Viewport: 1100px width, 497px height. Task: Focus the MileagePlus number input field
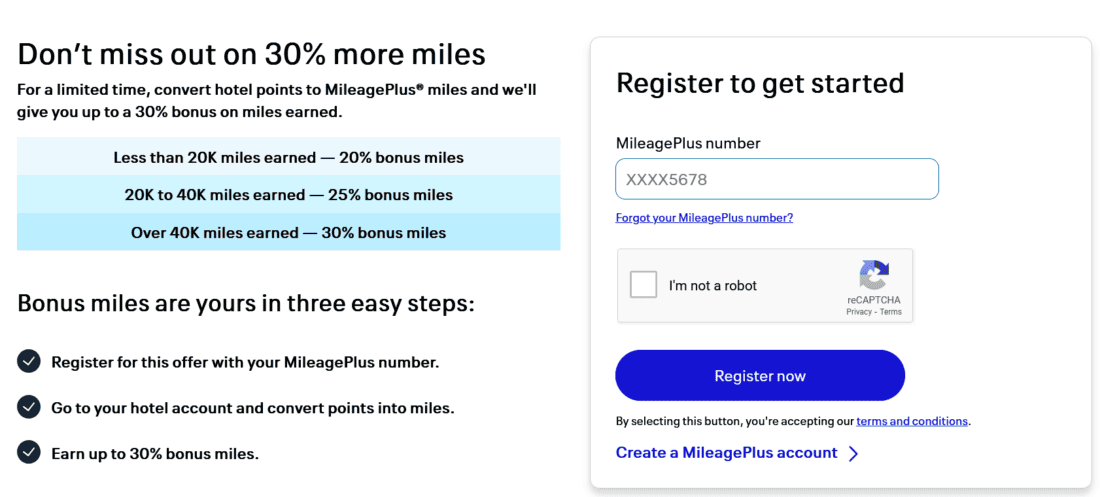(777, 180)
